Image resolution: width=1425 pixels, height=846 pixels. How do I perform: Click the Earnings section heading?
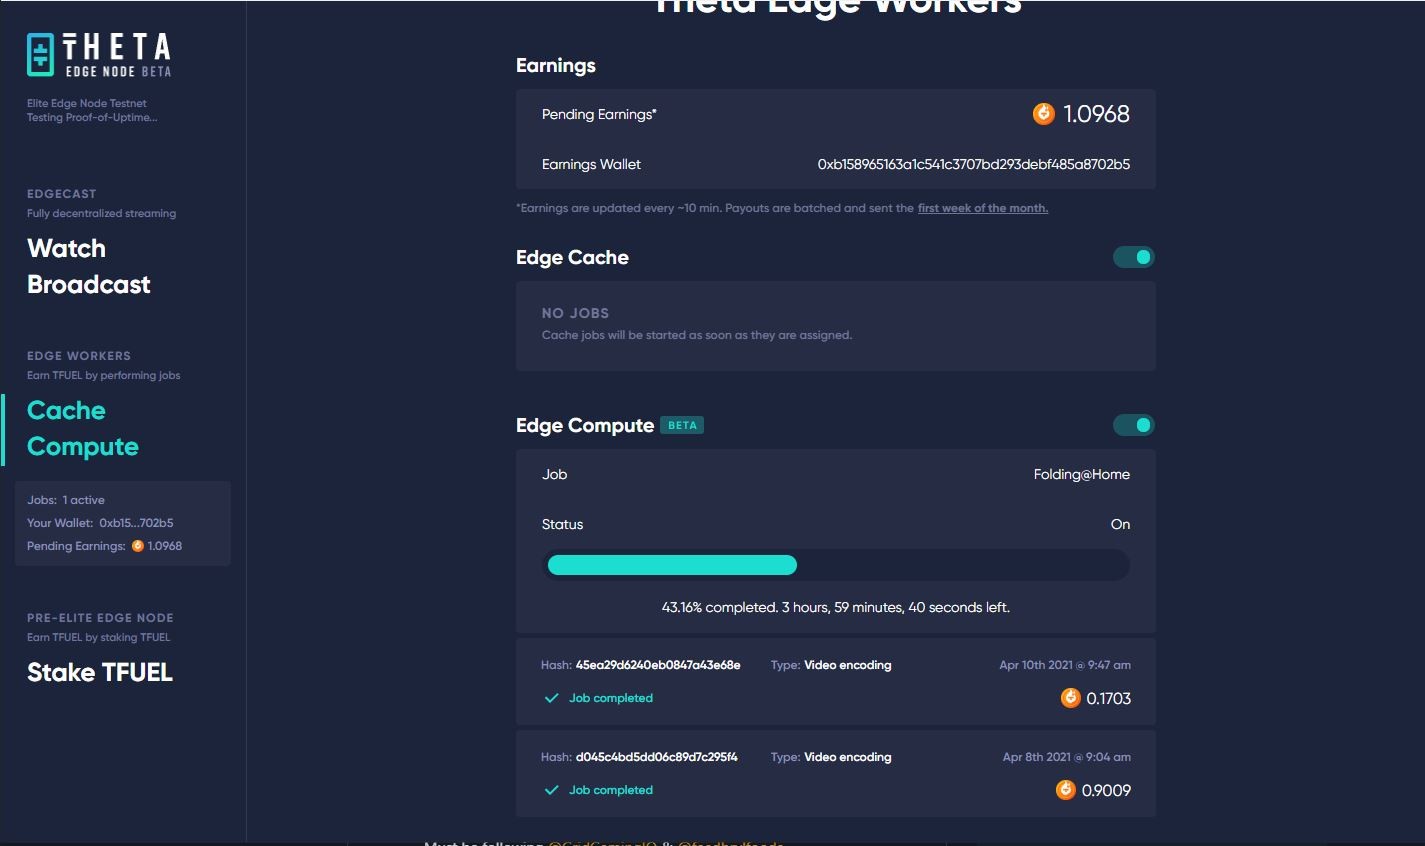pos(556,65)
